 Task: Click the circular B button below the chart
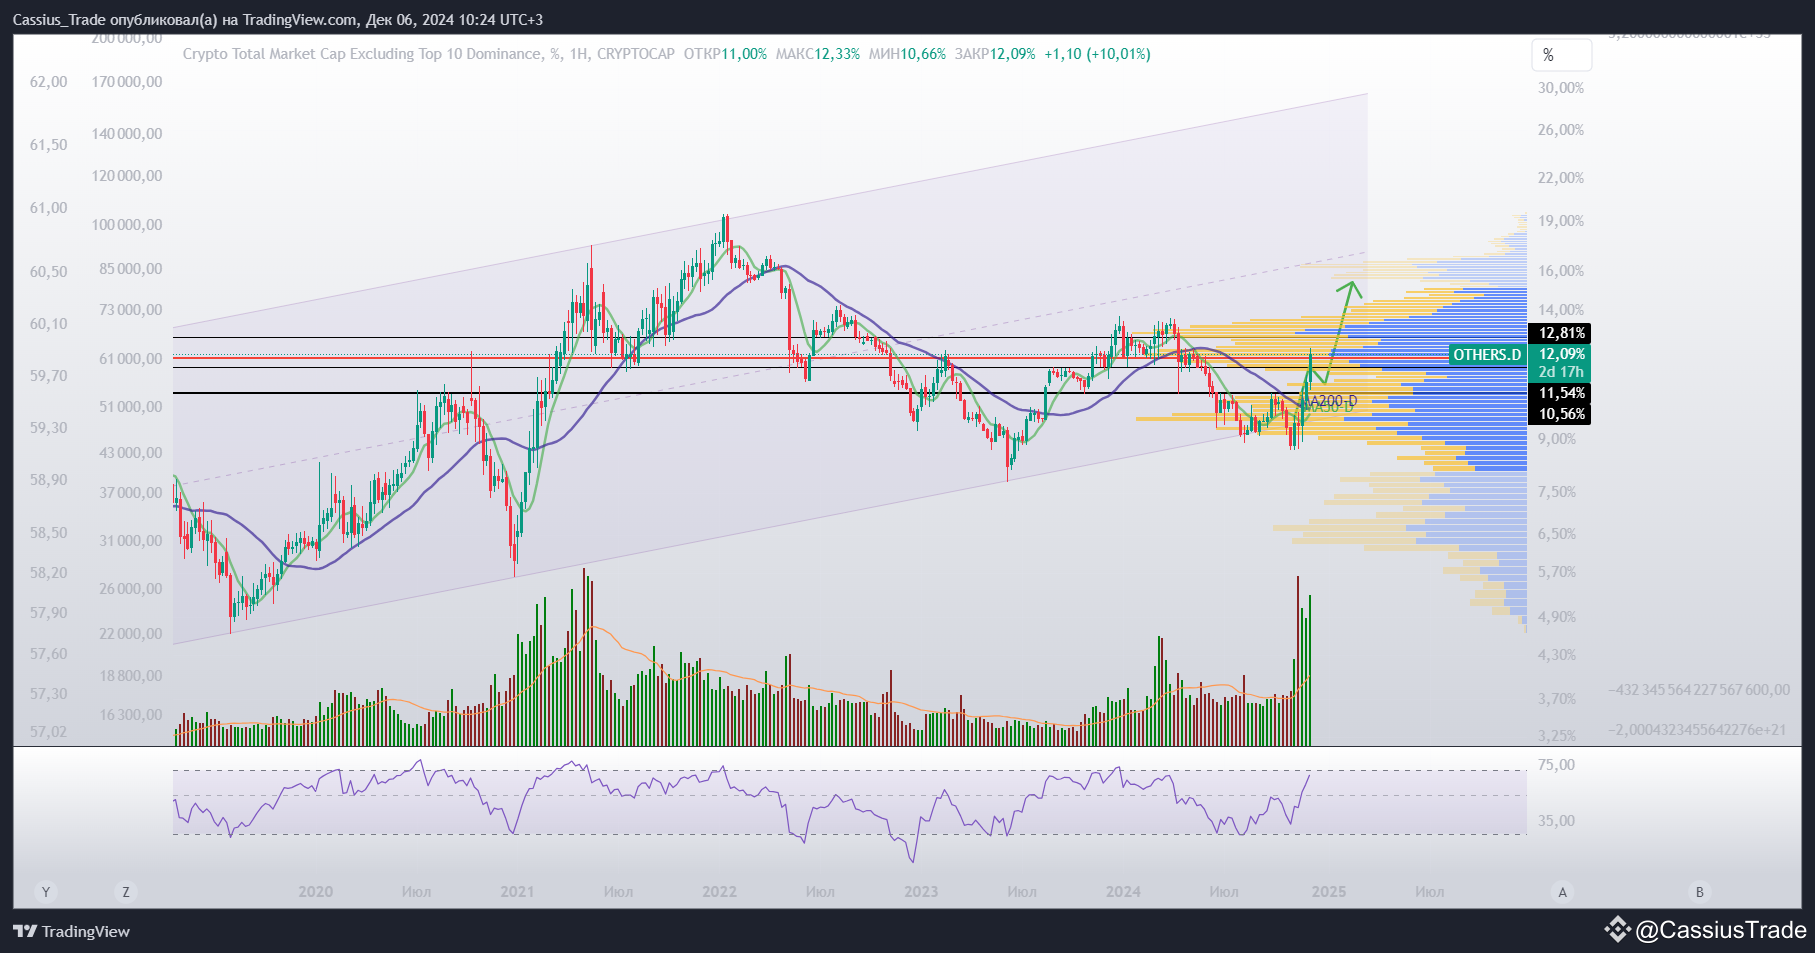click(1699, 892)
